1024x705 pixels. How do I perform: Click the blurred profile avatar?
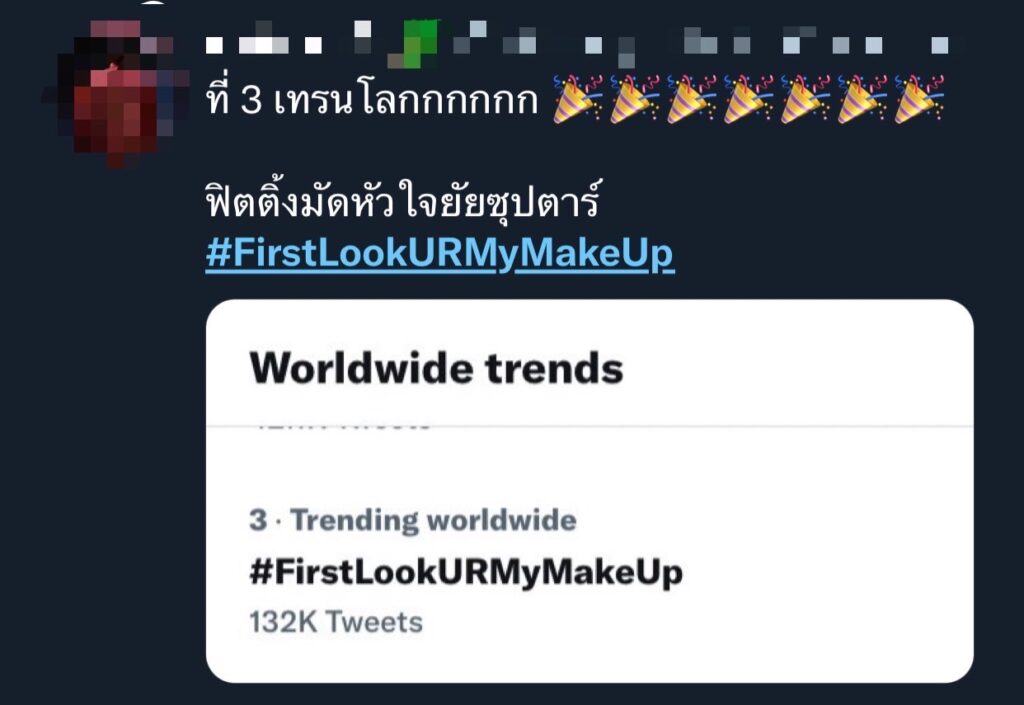coord(116,92)
